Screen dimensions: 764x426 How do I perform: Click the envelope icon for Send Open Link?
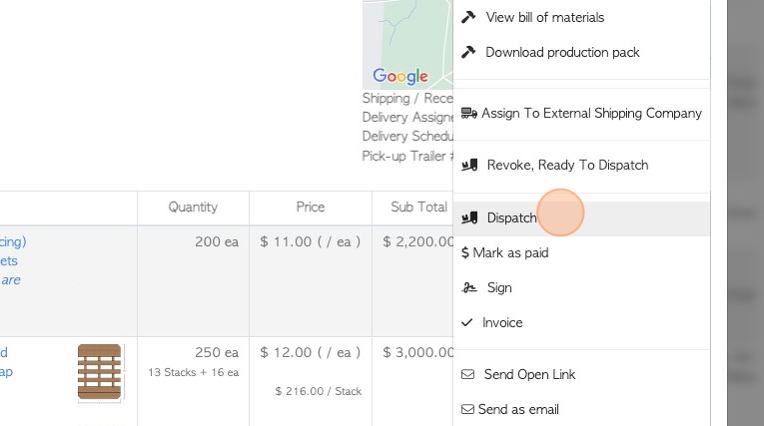coord(468,375)
